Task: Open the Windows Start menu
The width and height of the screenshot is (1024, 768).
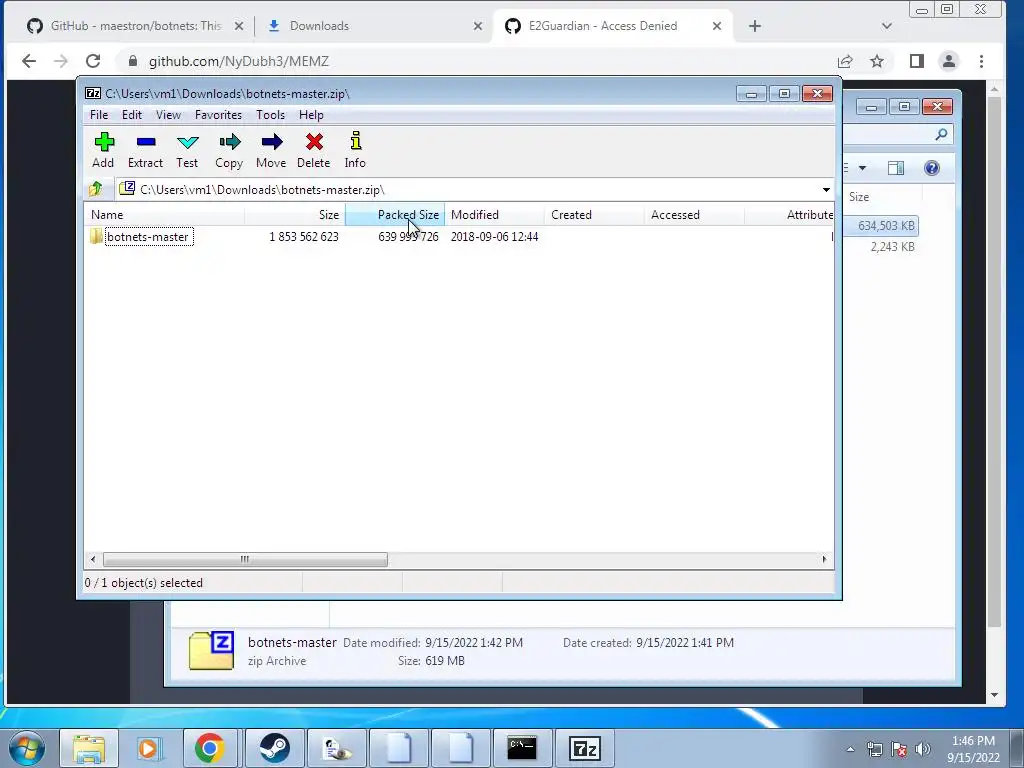Action: pos(27,748)
